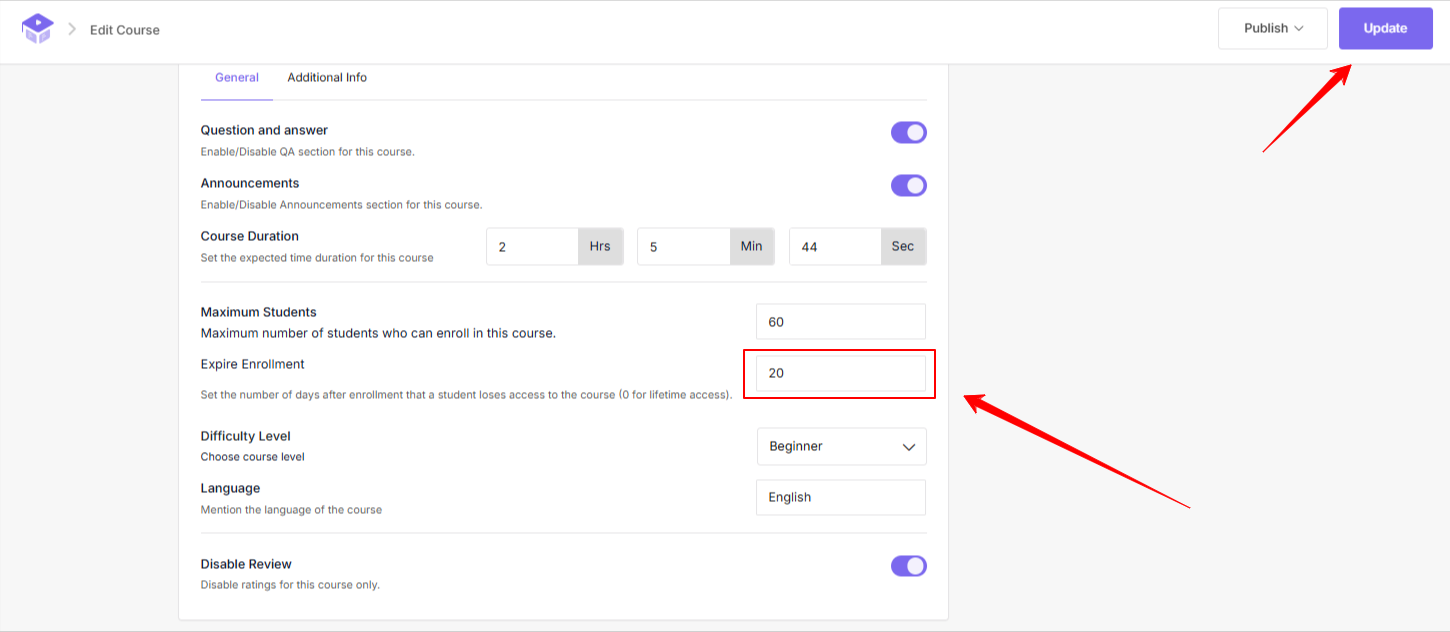This screenshot has height=632, width=1450.
Task: Open the Publish dropdown button
Action: [1273, 28]
